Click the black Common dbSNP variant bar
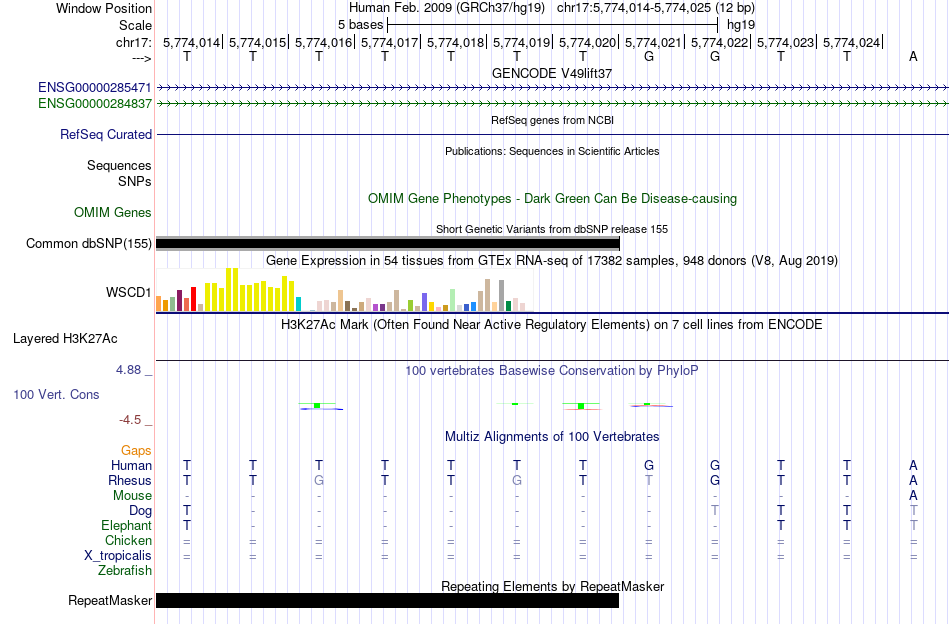This screenshot has height=624, width=950. click(x=388, y=244)
